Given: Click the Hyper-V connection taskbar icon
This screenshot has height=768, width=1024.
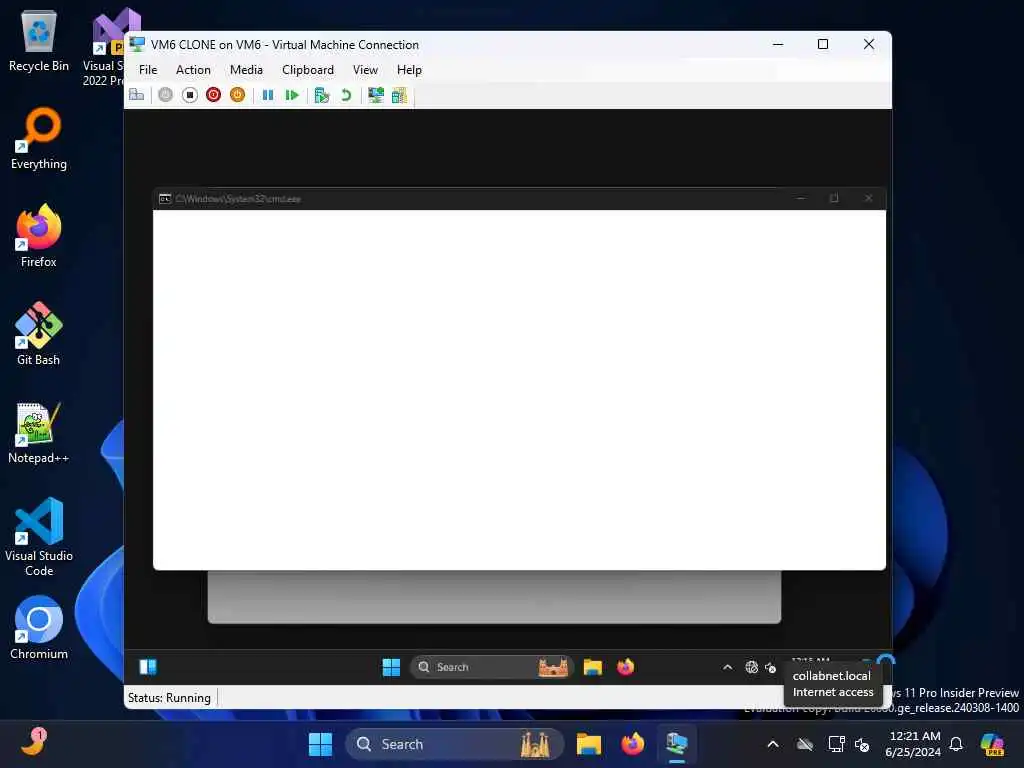Looking at the screenshot, I should pyautogui.click(x=677, y=744).
